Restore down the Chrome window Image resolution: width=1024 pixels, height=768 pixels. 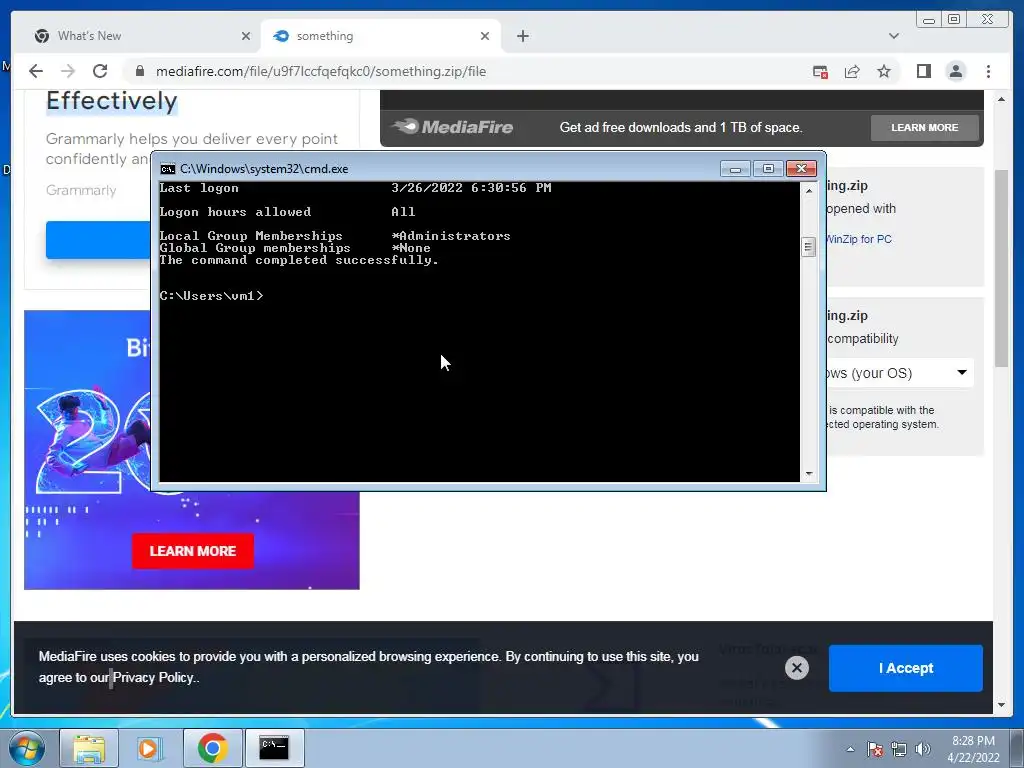[954, 20]
